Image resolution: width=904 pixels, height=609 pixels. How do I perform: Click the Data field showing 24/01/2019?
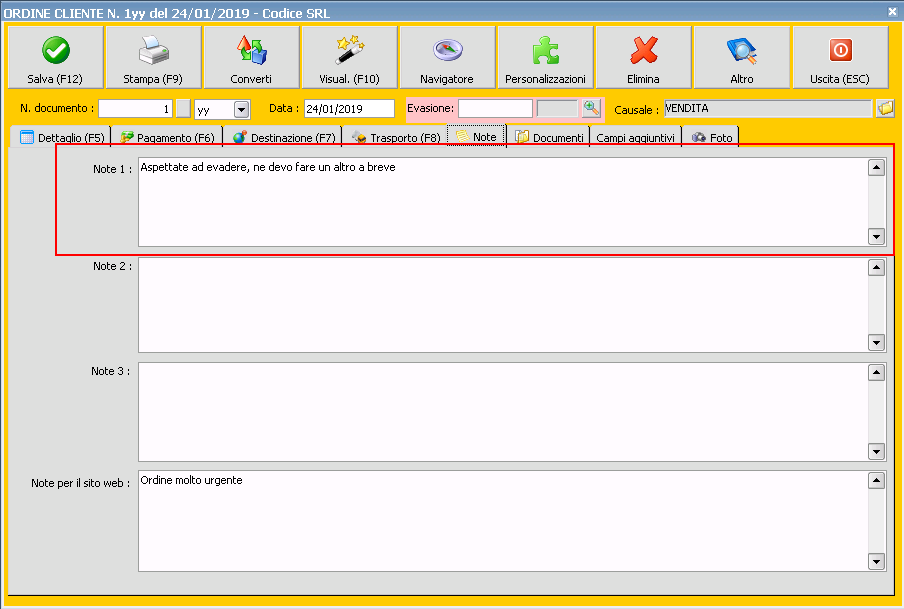tap(349, 108)
